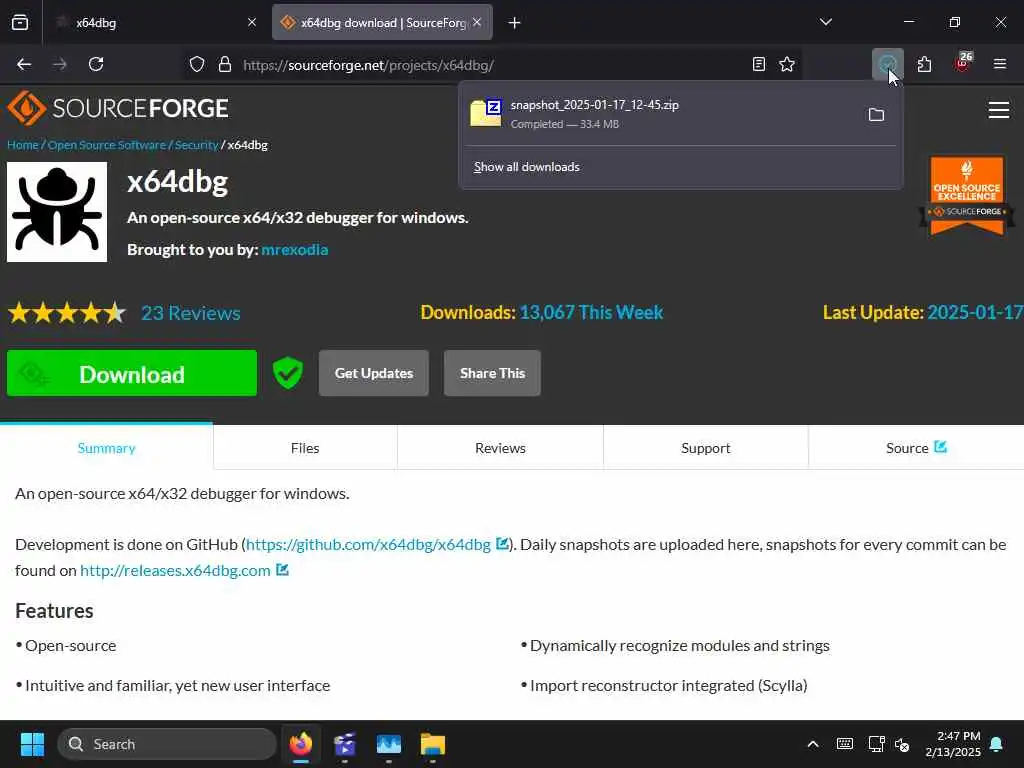Open a new browser tab

click(515, 23)
